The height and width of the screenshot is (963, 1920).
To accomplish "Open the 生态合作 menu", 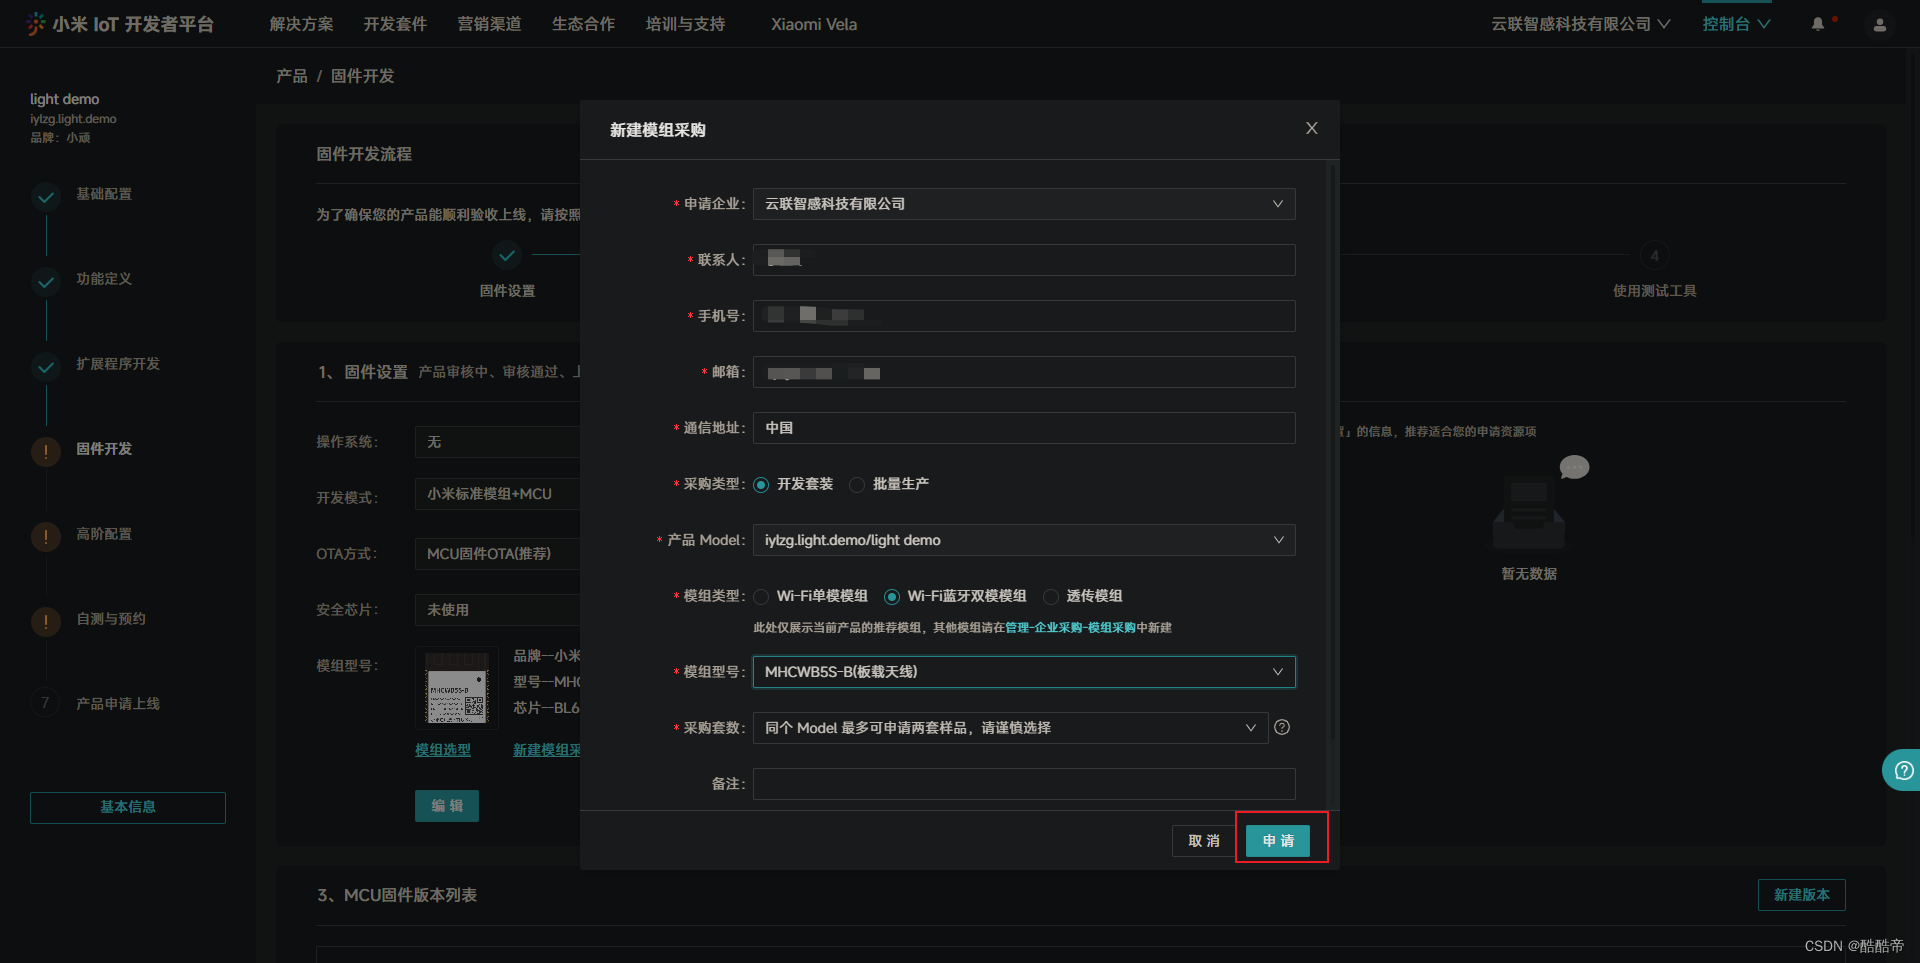I will point(584,24).
